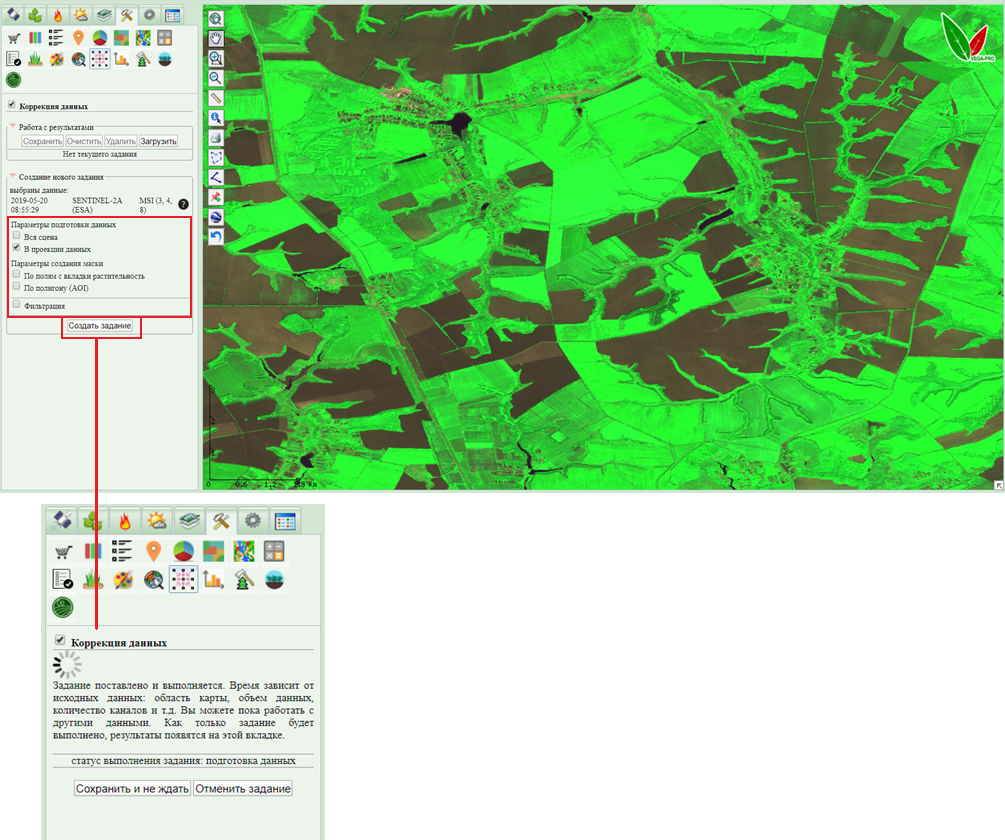Click the zoom out magnifier tool
The width and height of the screenshot is (1005, 840).
point(215,78)
